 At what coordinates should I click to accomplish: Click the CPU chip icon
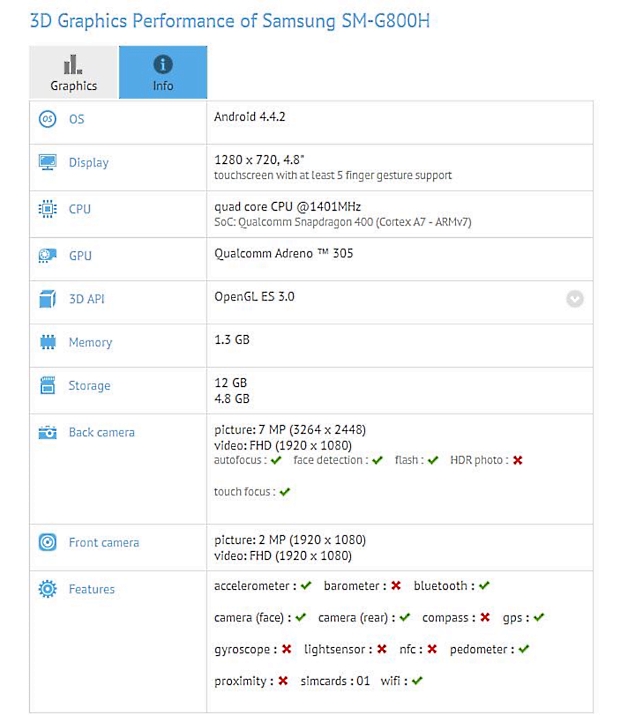[x=47, y=209]
